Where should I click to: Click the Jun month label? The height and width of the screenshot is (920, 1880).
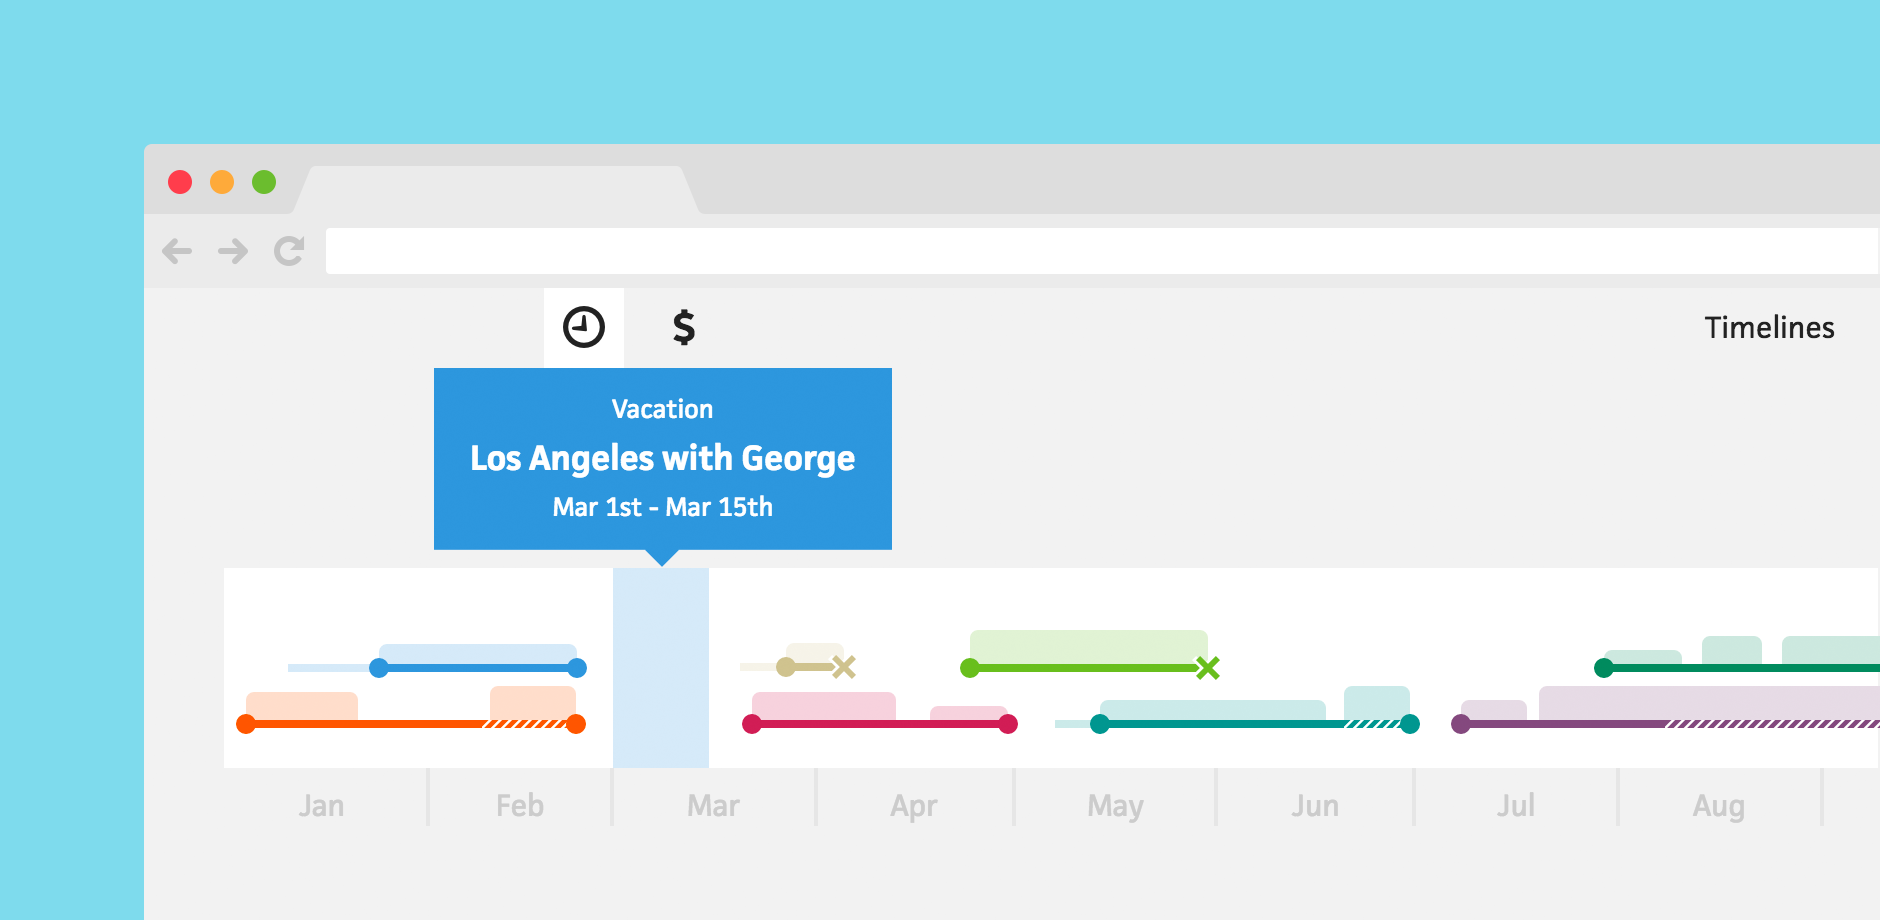[x=1315, y=806]
